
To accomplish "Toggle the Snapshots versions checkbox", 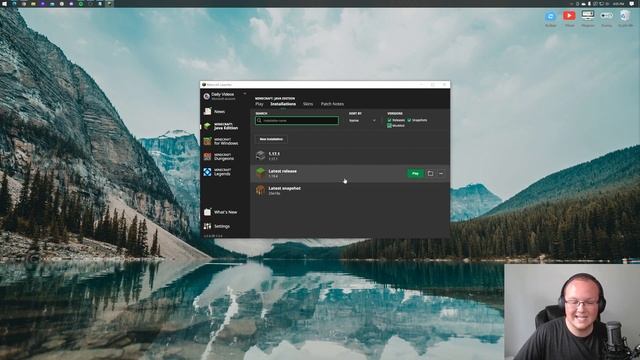I will click(x=409, y=120).
